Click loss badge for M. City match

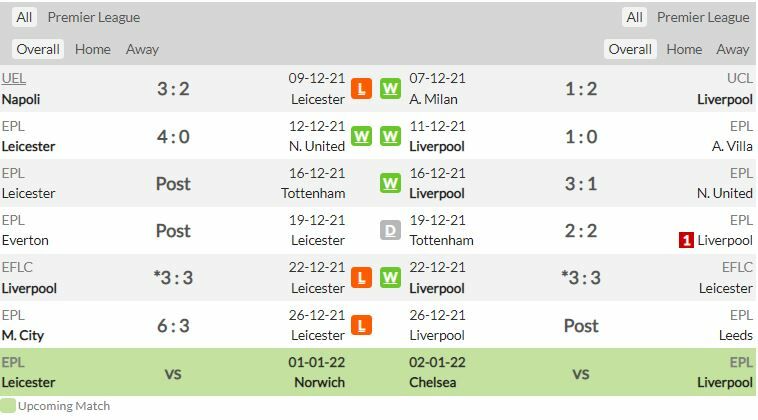click(361, 325)
